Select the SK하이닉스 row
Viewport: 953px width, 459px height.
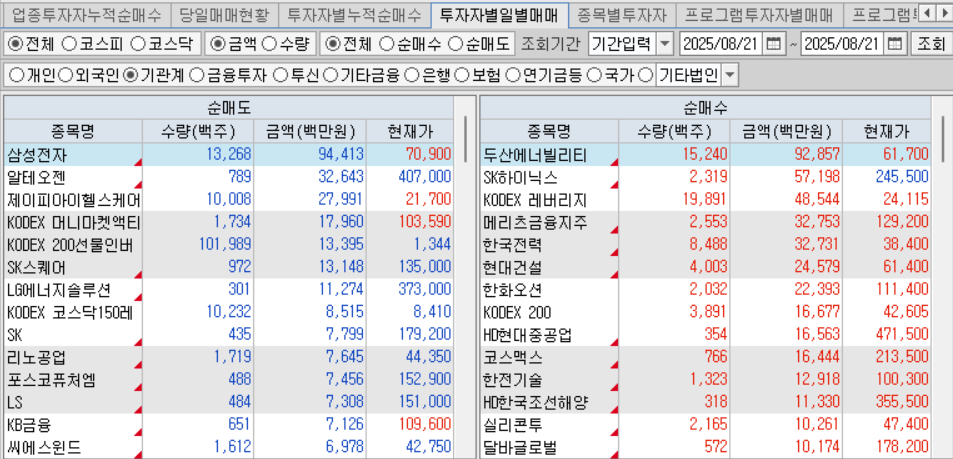pos(705,177)
